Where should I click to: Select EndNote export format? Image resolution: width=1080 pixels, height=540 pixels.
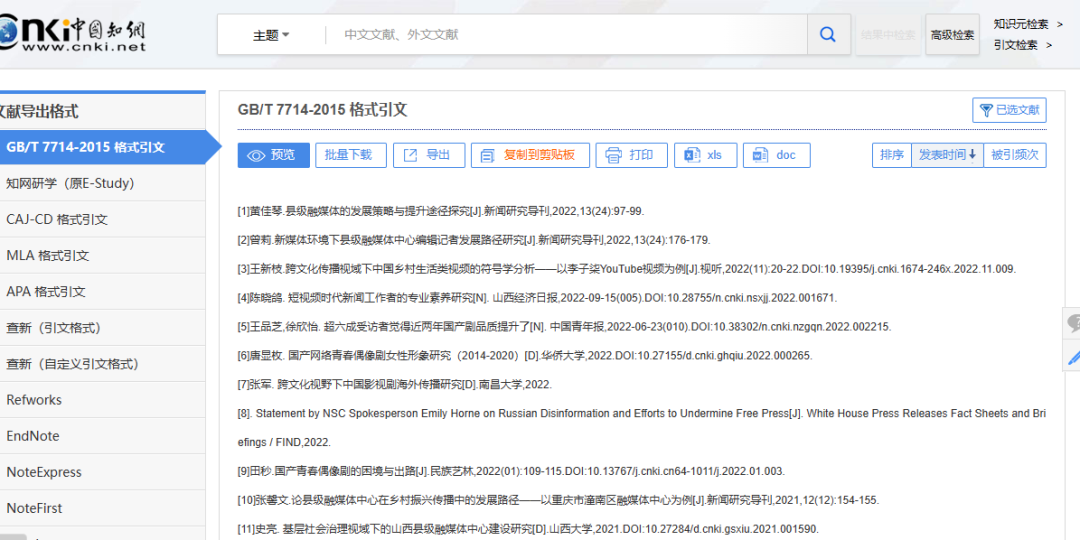coord(103,436)
